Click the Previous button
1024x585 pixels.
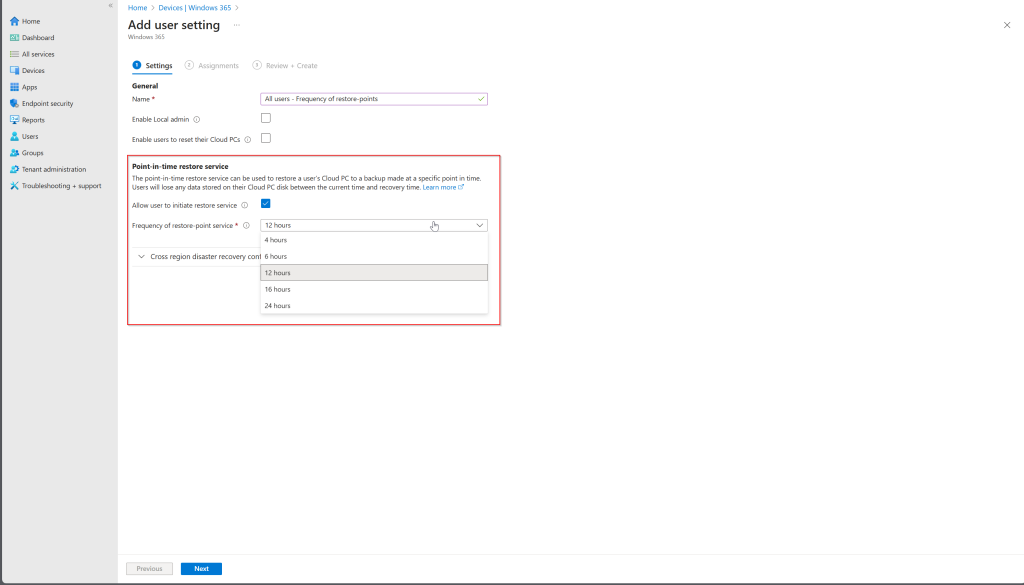tap(150, 569)
